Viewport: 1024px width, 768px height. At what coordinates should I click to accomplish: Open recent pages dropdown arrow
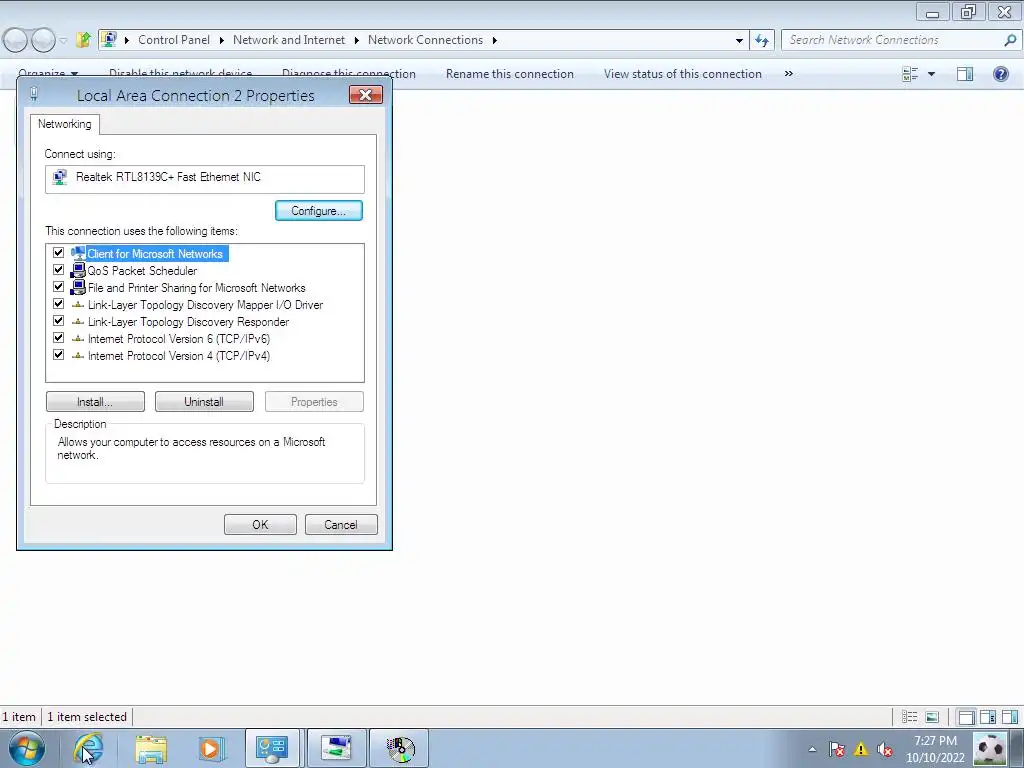click(63, 40)
